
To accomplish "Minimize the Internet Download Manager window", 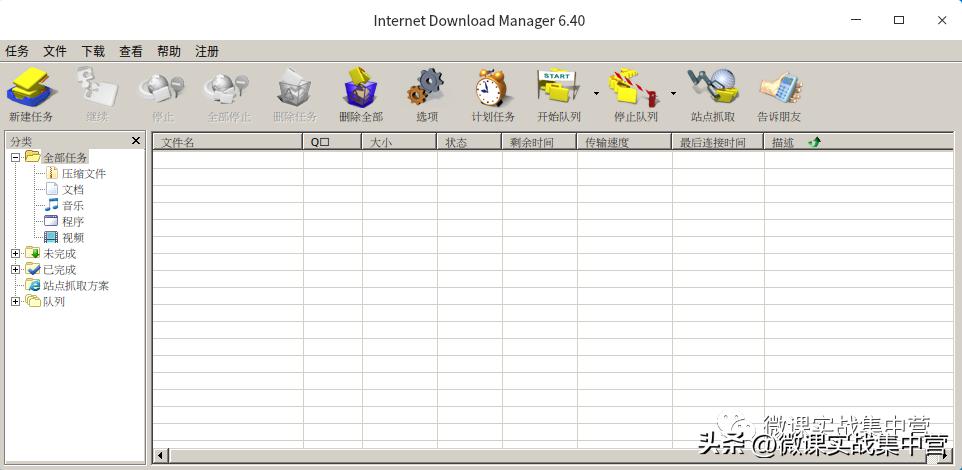I will [x=856, y=20].
